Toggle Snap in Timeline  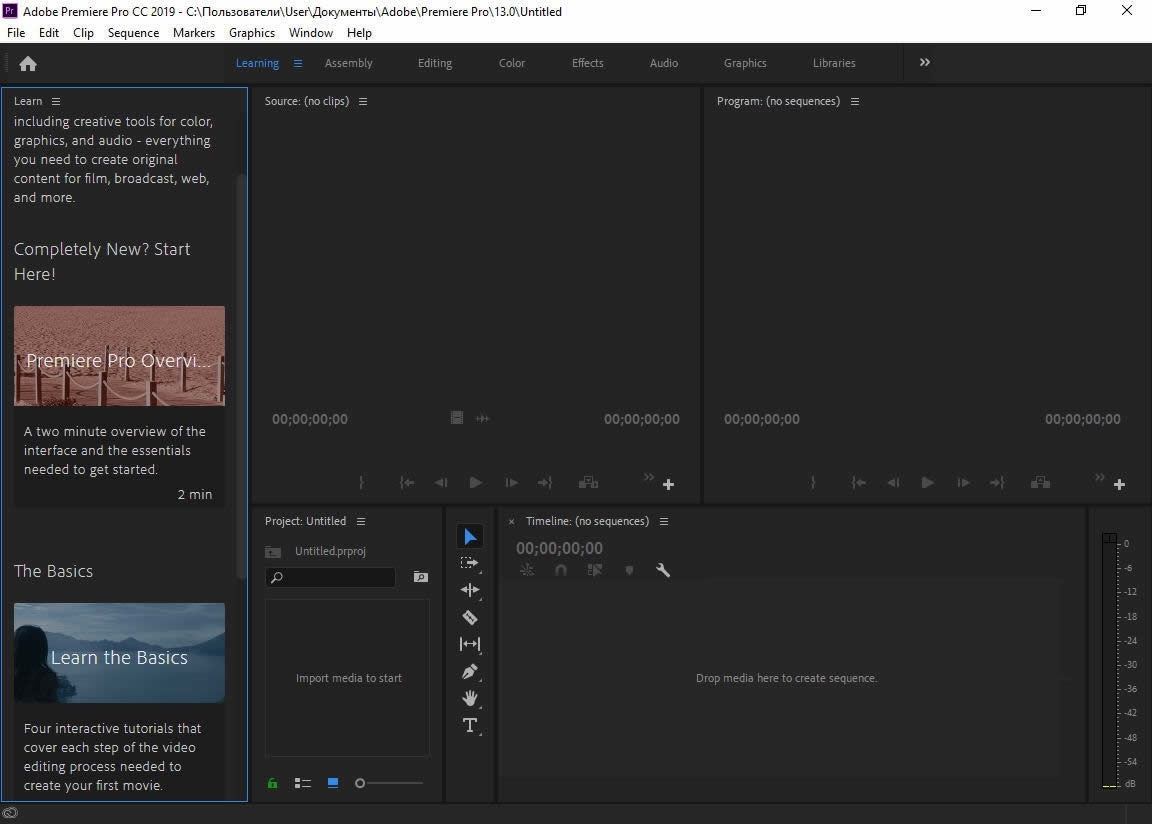coord(561,570)
